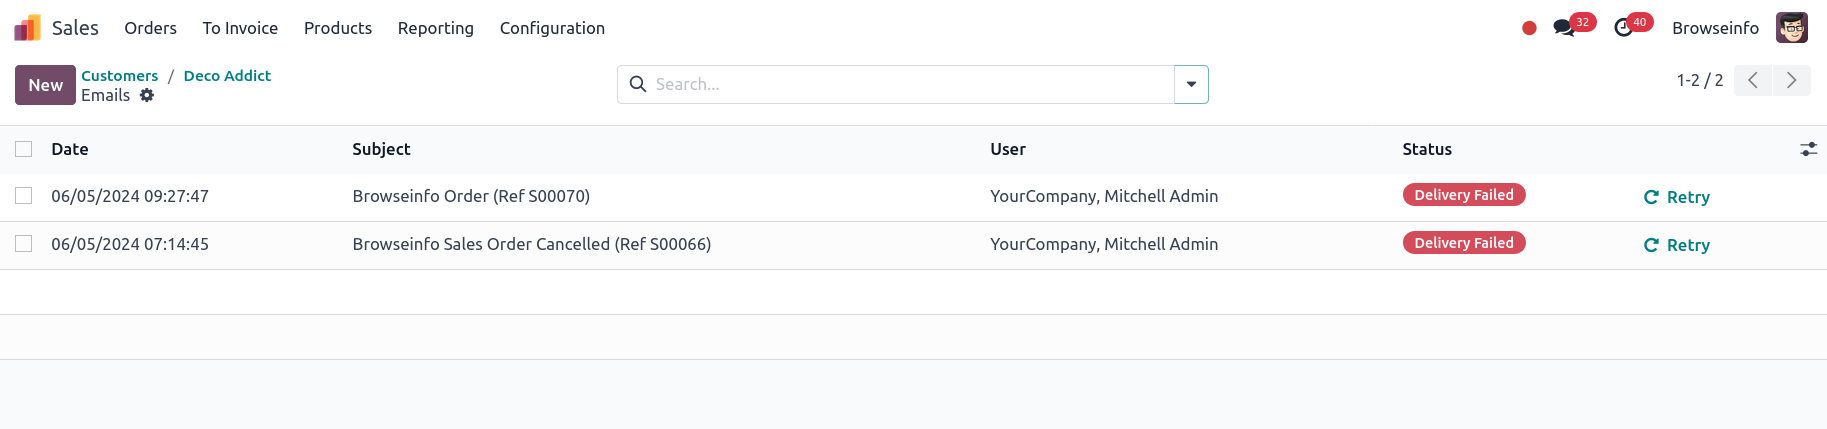1827x429 pixels.
Task: Open the Configuration menu
Action: coord(552,28)
